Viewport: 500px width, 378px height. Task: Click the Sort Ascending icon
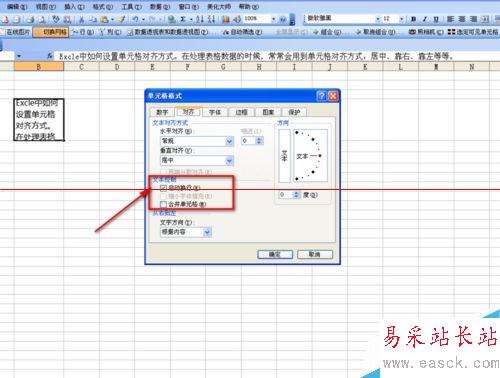tap(200, 19)
